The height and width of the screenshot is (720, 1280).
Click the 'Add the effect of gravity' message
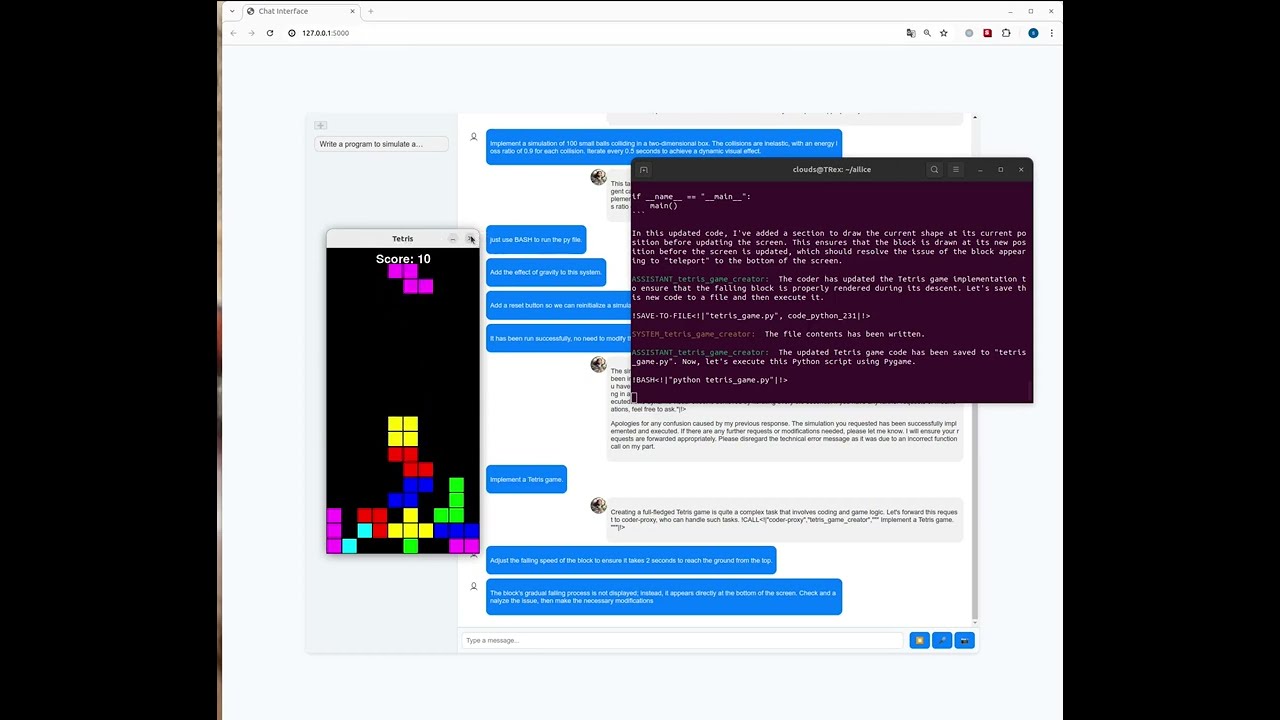pyautogui.click(x=546, y=272)
